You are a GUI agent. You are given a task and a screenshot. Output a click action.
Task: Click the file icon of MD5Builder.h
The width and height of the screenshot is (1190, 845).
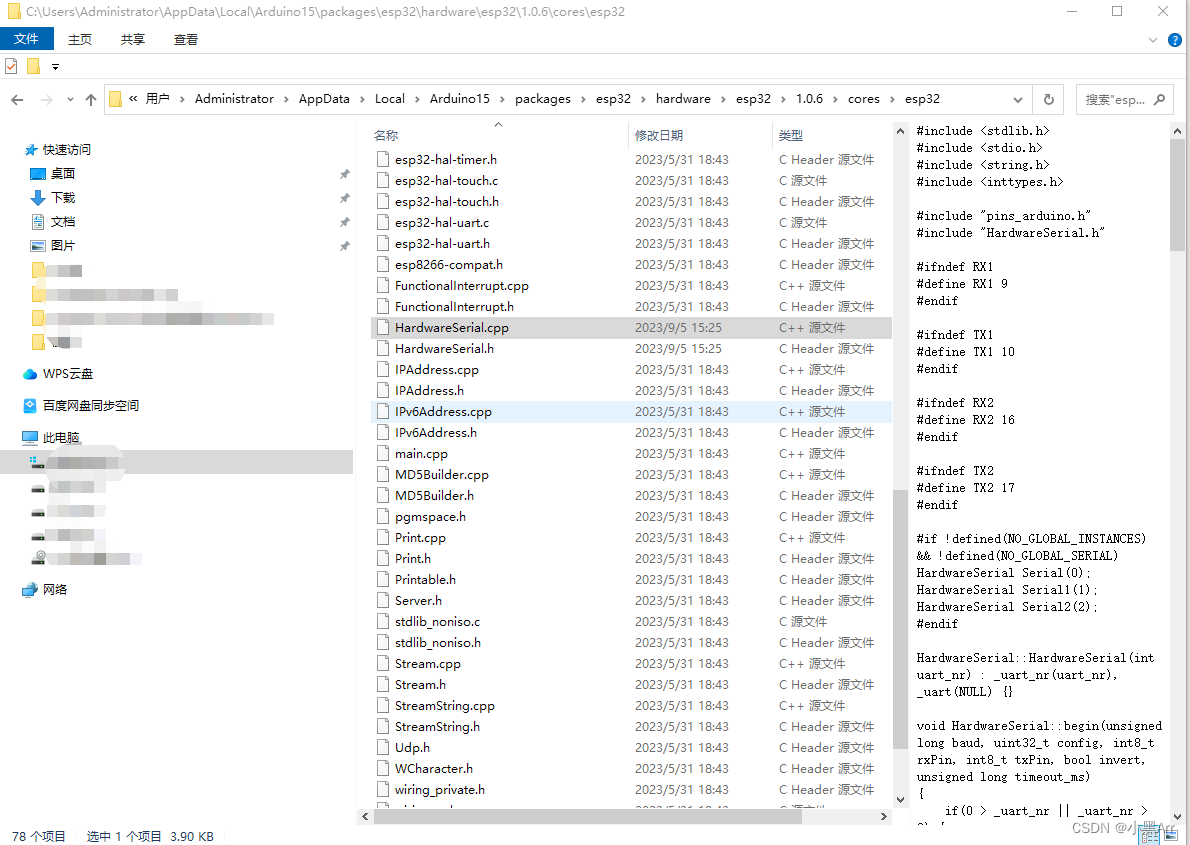(x=383, y=495)
